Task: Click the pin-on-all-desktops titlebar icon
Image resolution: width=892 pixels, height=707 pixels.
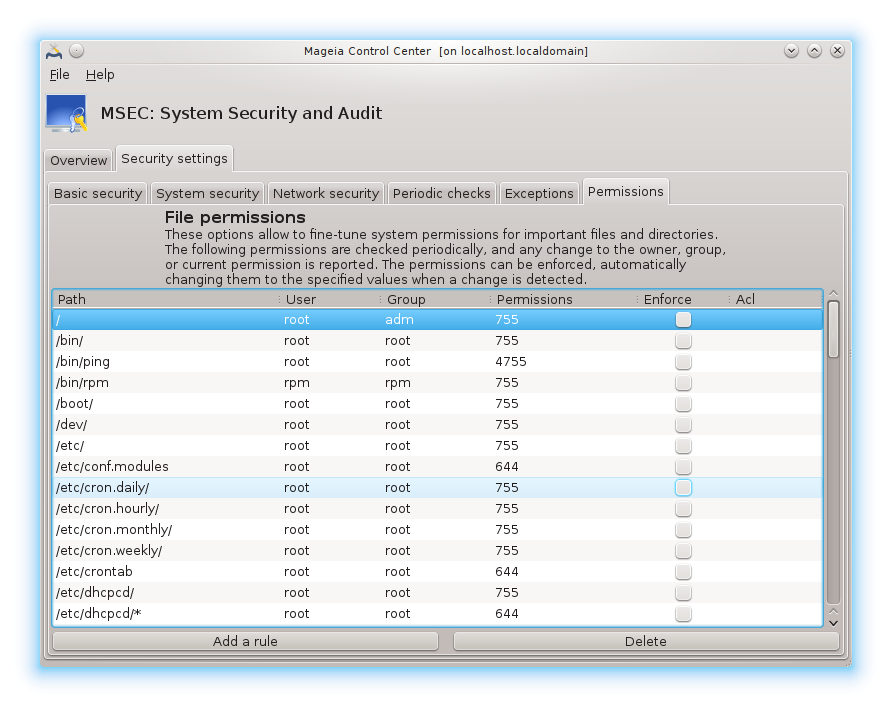Action: click(x=77, y=50)
